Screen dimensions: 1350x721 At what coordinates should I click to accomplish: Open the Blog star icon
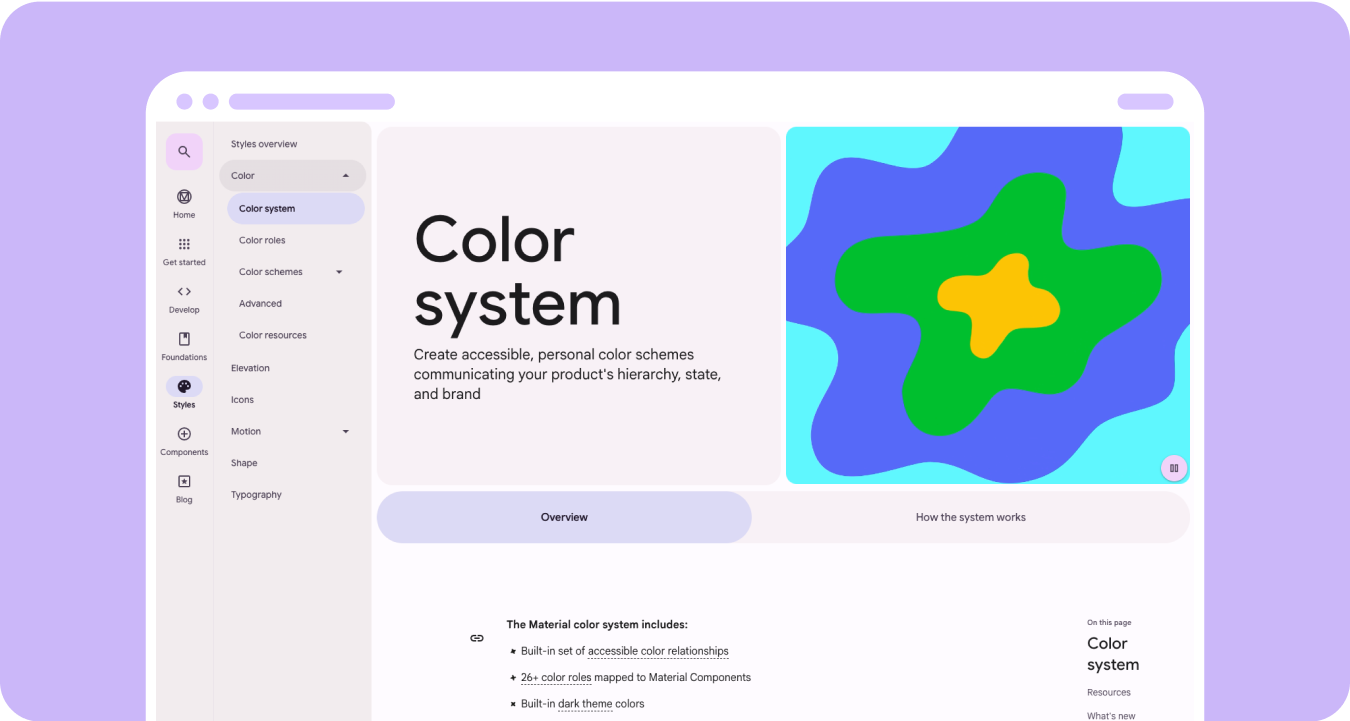tap(184, 482)
